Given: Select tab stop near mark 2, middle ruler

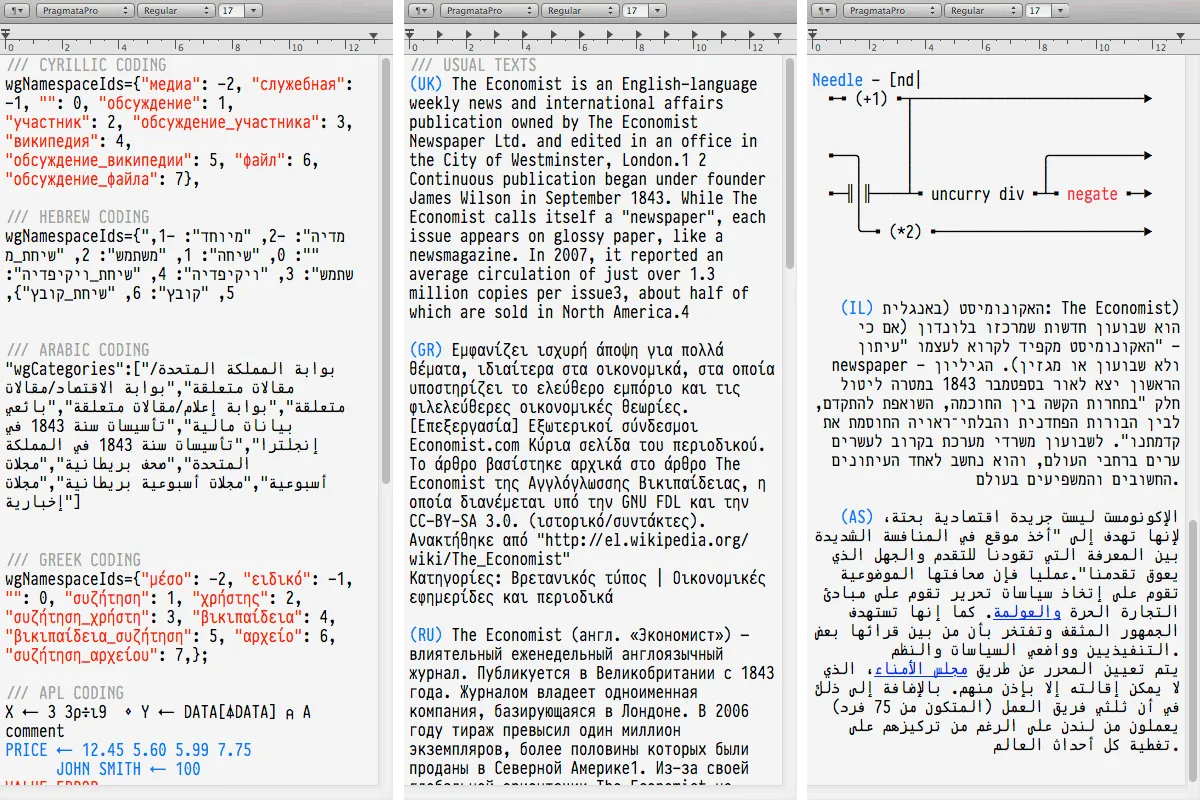Looking at the screenshot, I should [469, 35].
